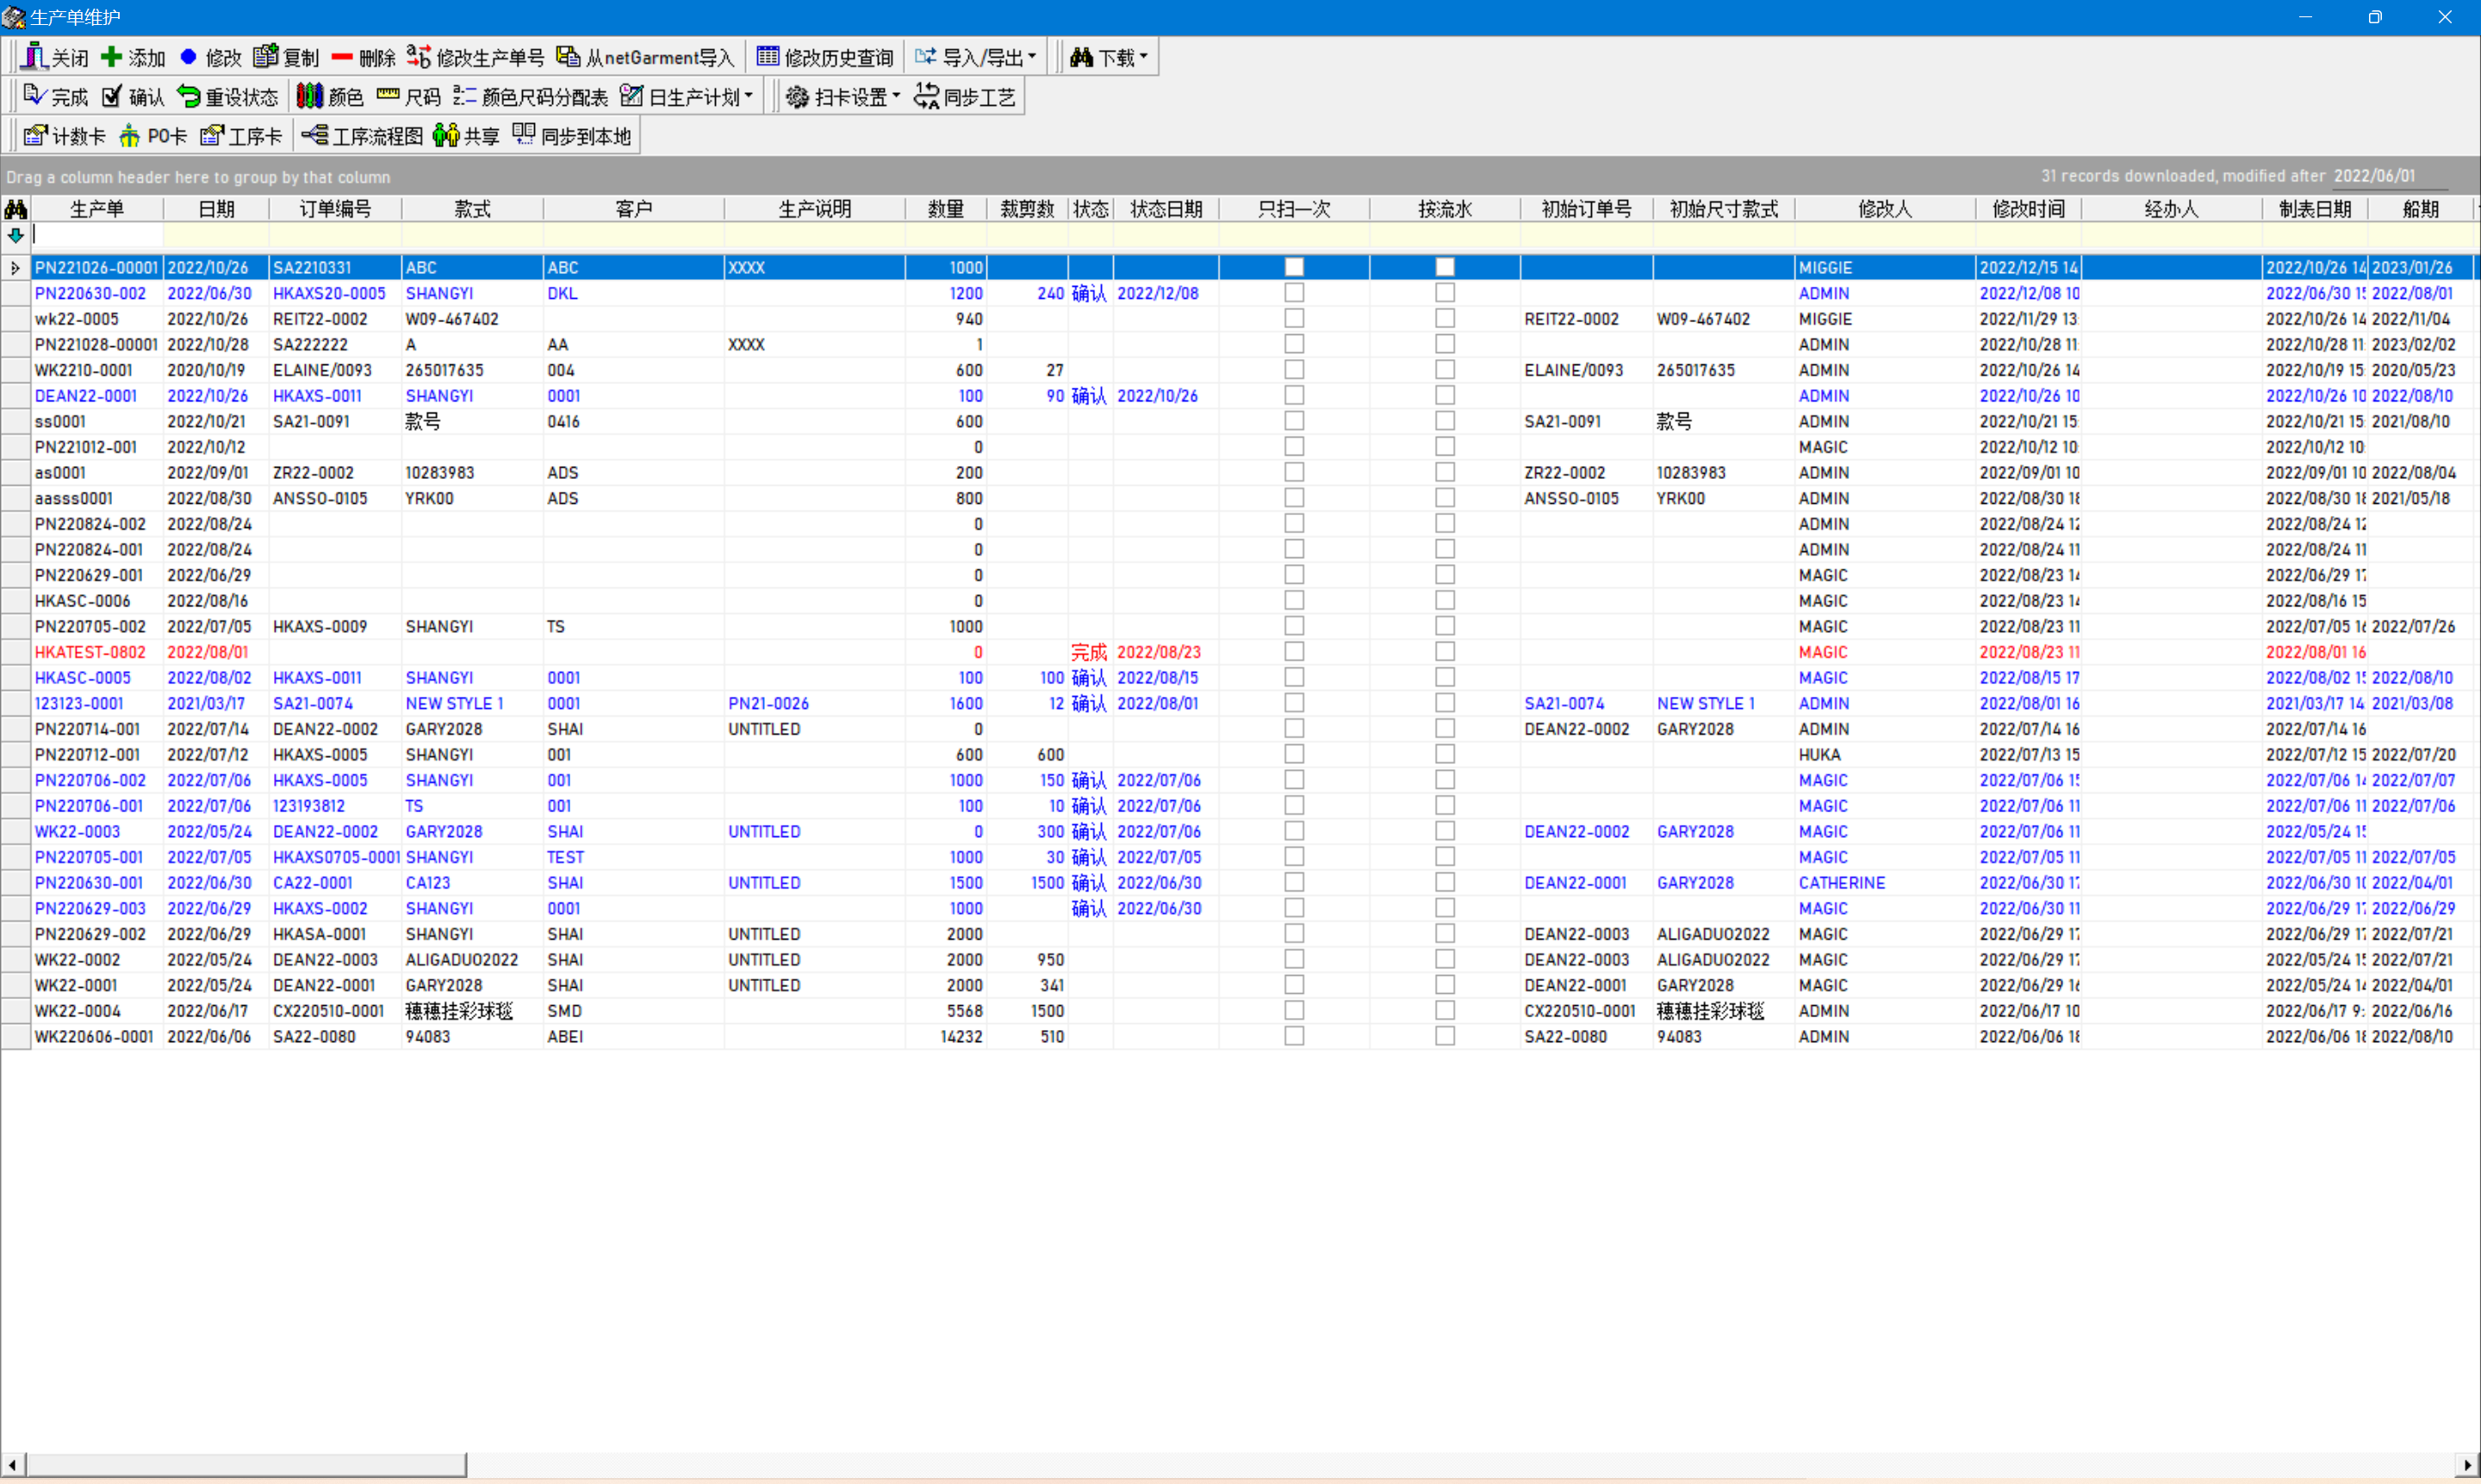Image resolution: width=2481 pixels, height=1484 pixels.
Task: Click the 确认 confirm checkmark icon
Action: 112,96
